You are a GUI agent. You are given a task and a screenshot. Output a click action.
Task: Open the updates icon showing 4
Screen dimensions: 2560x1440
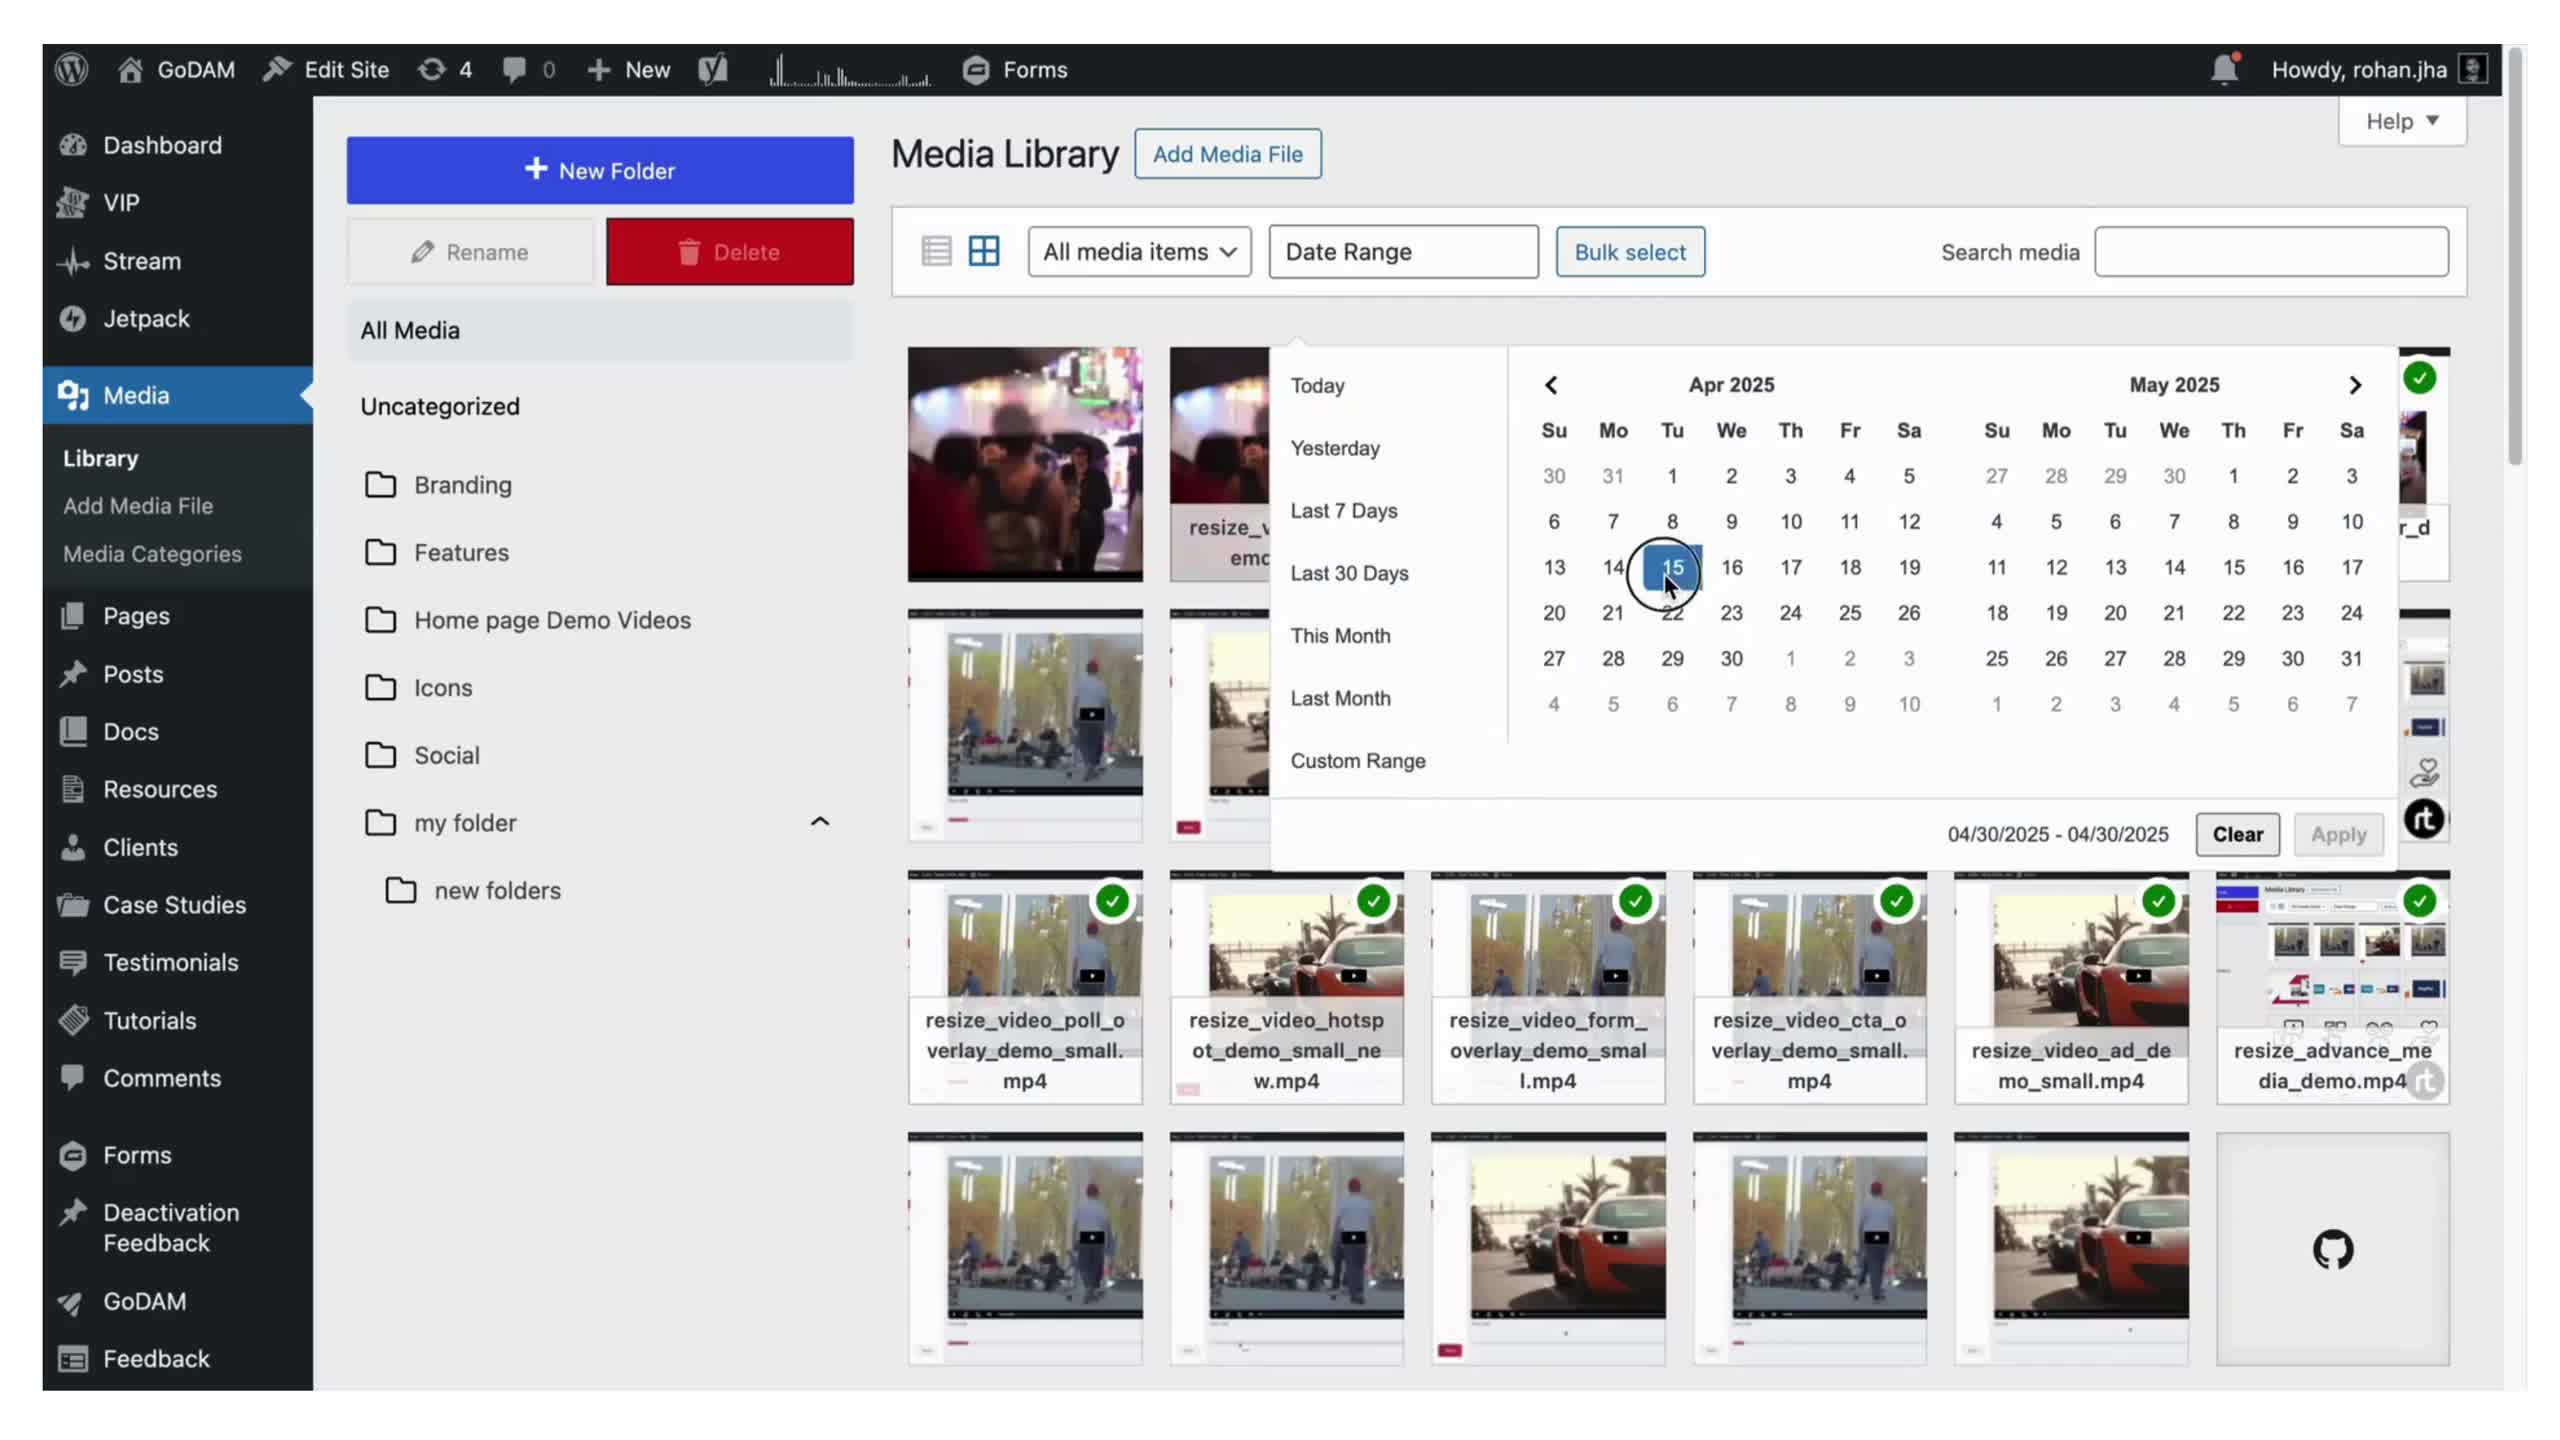click(444, 69)
